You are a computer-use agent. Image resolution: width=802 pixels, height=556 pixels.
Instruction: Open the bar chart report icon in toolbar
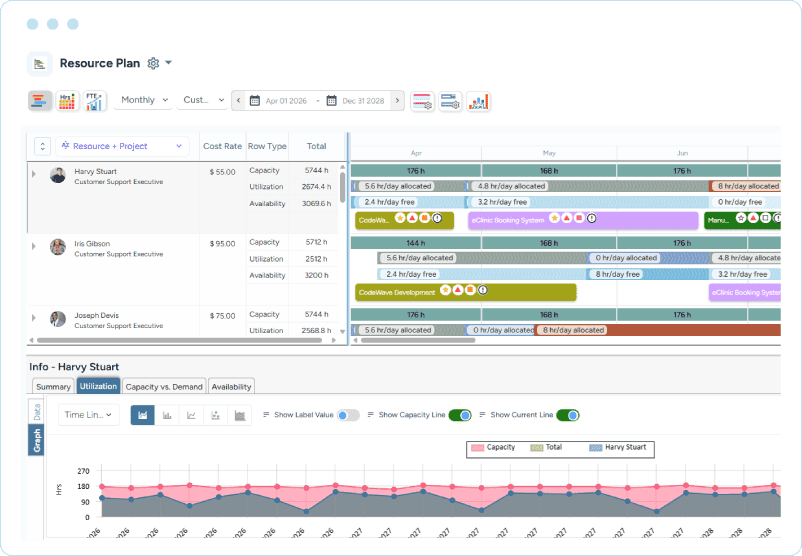478,101
